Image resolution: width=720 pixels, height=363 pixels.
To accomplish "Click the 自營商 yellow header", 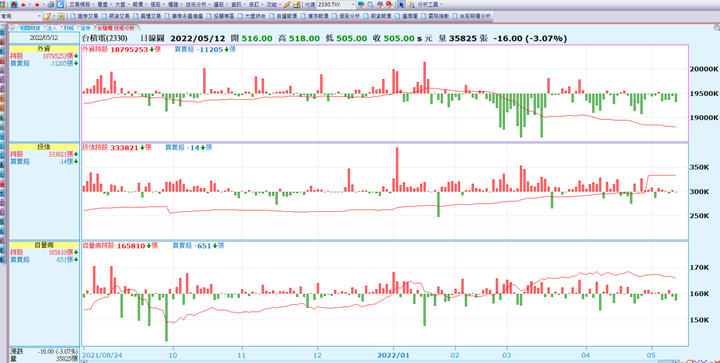I will (44, 245).
